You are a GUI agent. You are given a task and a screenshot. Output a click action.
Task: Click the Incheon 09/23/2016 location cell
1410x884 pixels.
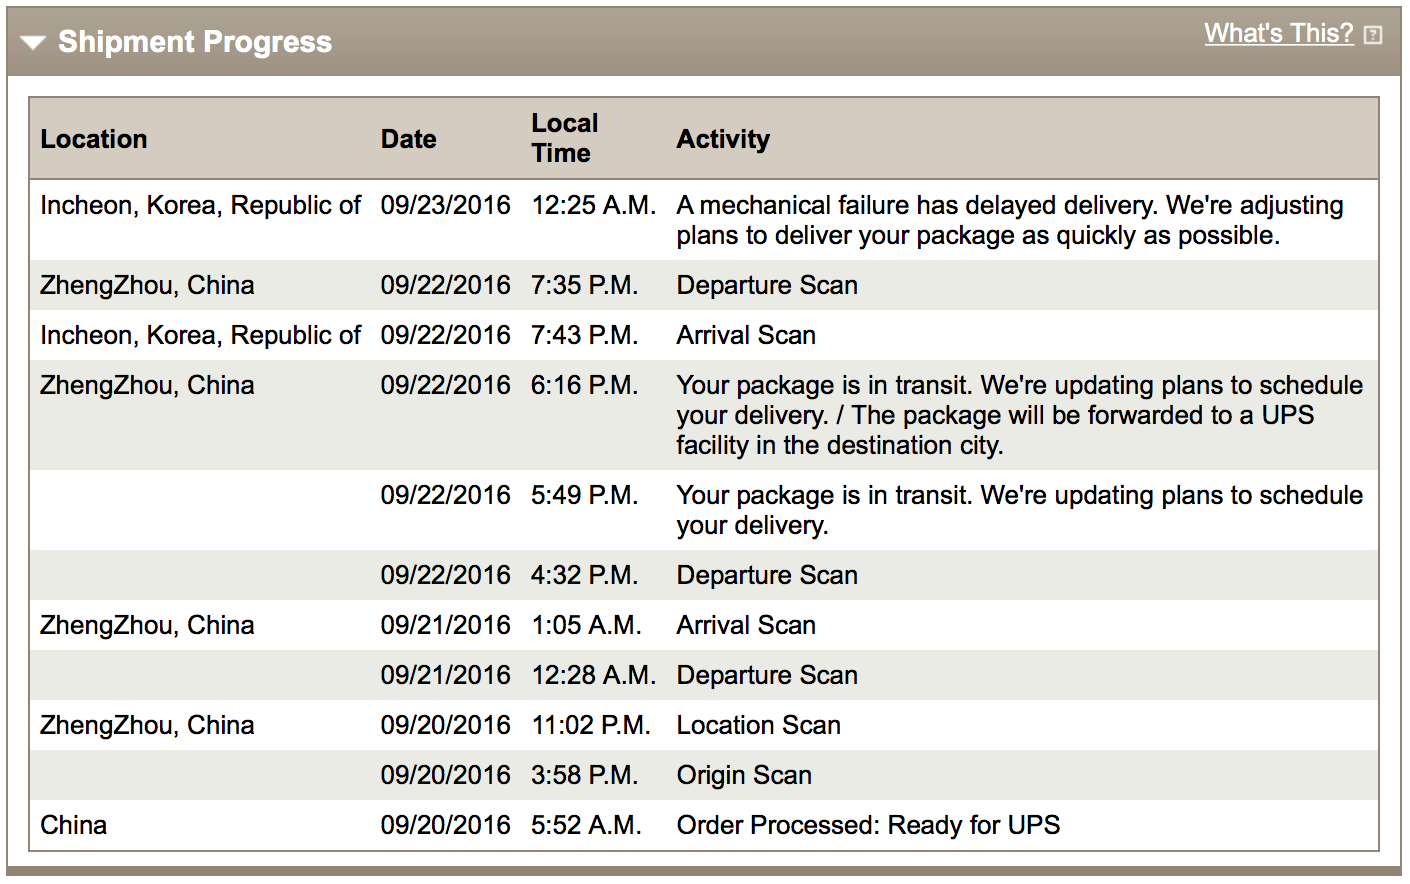tap(200, 205)
